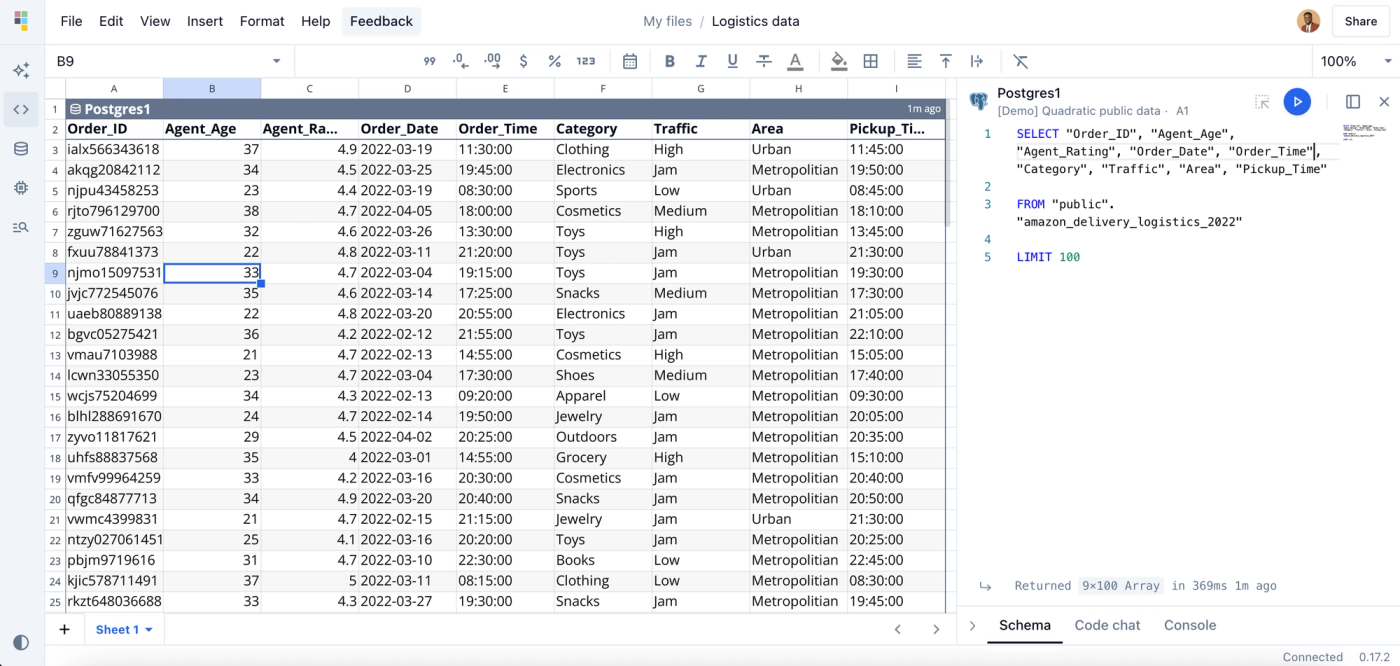Open horizontal alignment options
The width and height of the screenshot is (1400, 666).
914,61
